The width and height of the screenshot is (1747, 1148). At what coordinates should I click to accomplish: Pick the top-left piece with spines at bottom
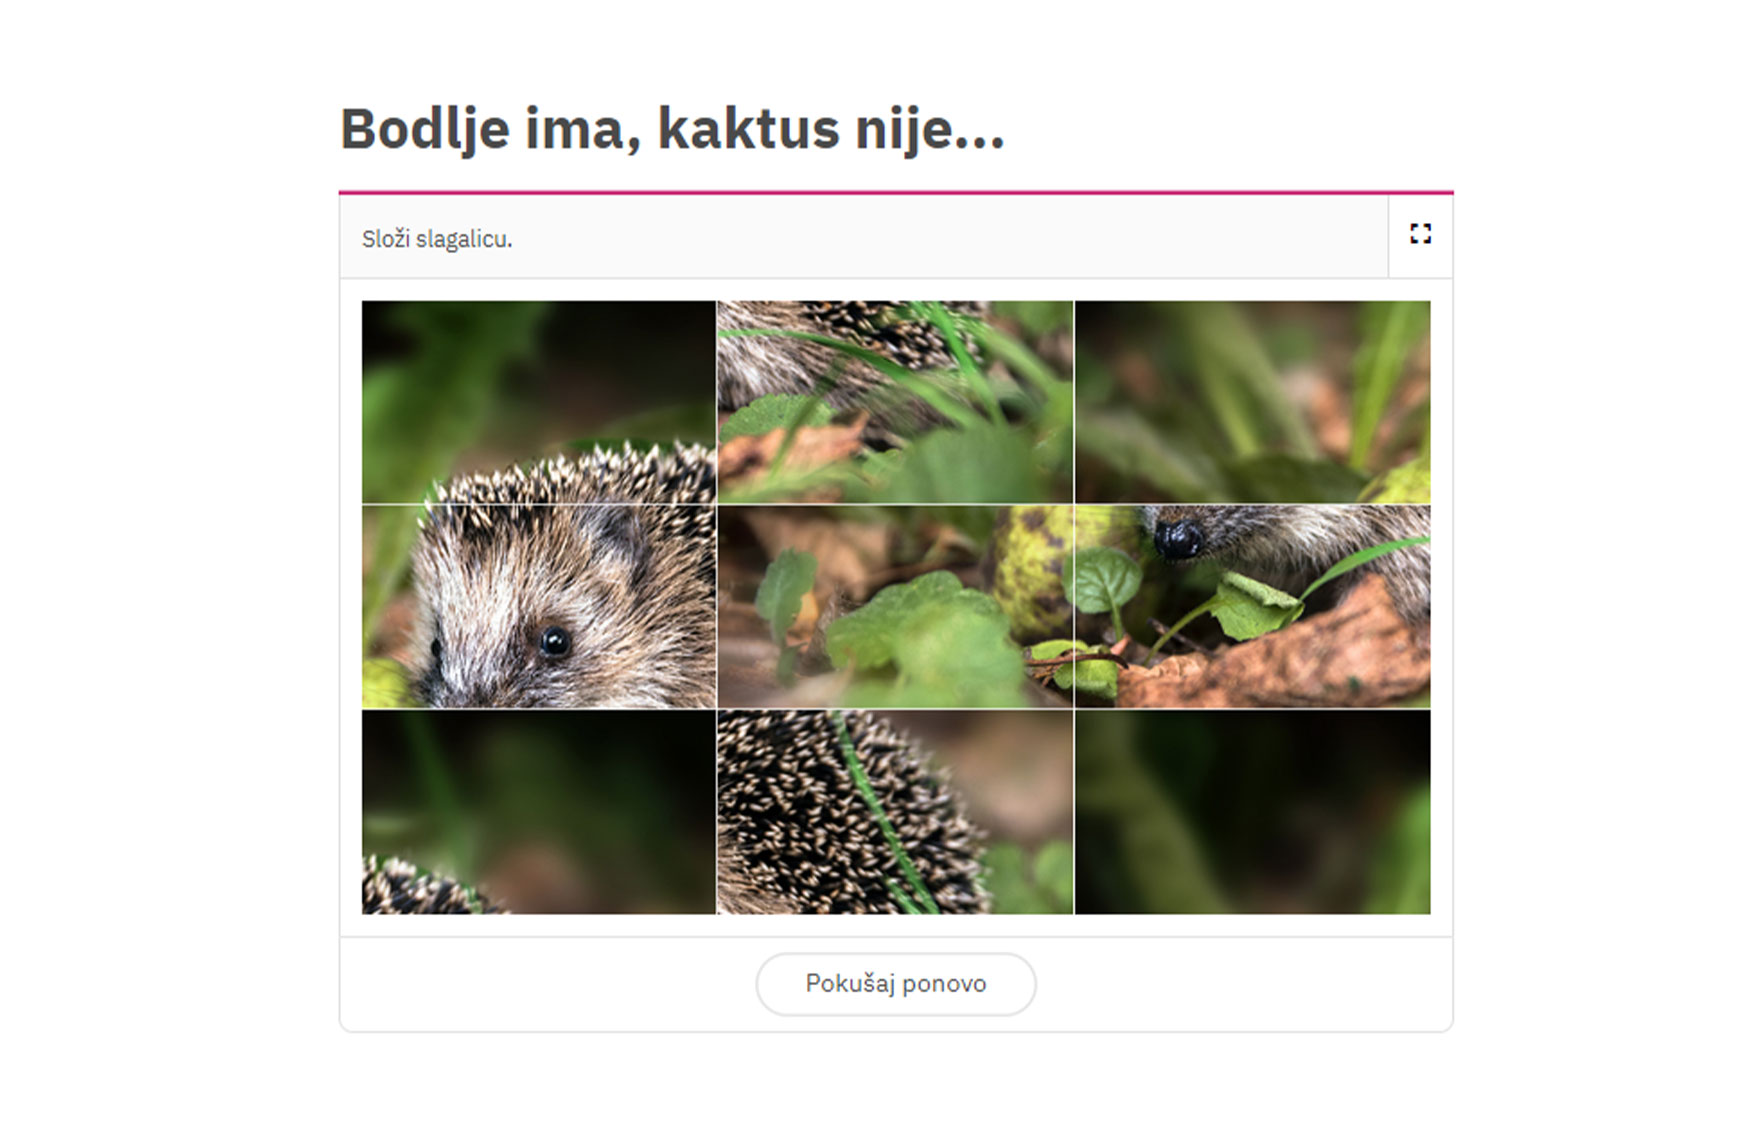point(539,402)
